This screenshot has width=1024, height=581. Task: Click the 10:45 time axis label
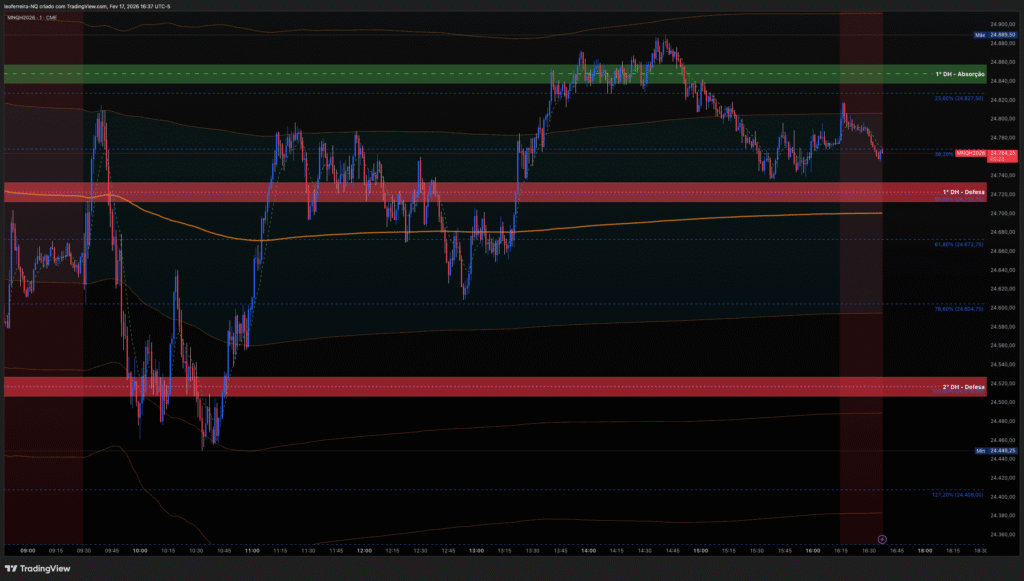(224, 551)
